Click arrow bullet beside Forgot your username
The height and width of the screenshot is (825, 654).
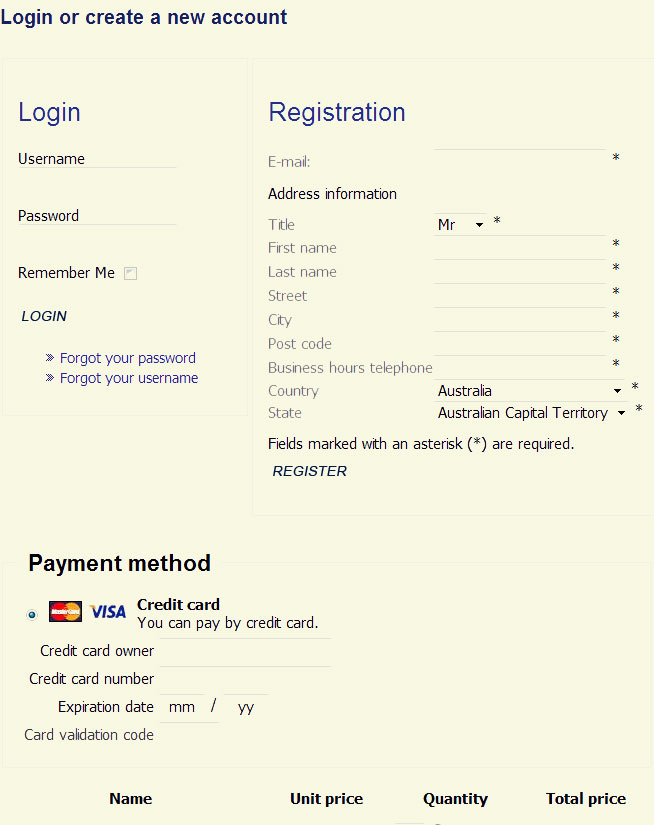tap(50, 378)
